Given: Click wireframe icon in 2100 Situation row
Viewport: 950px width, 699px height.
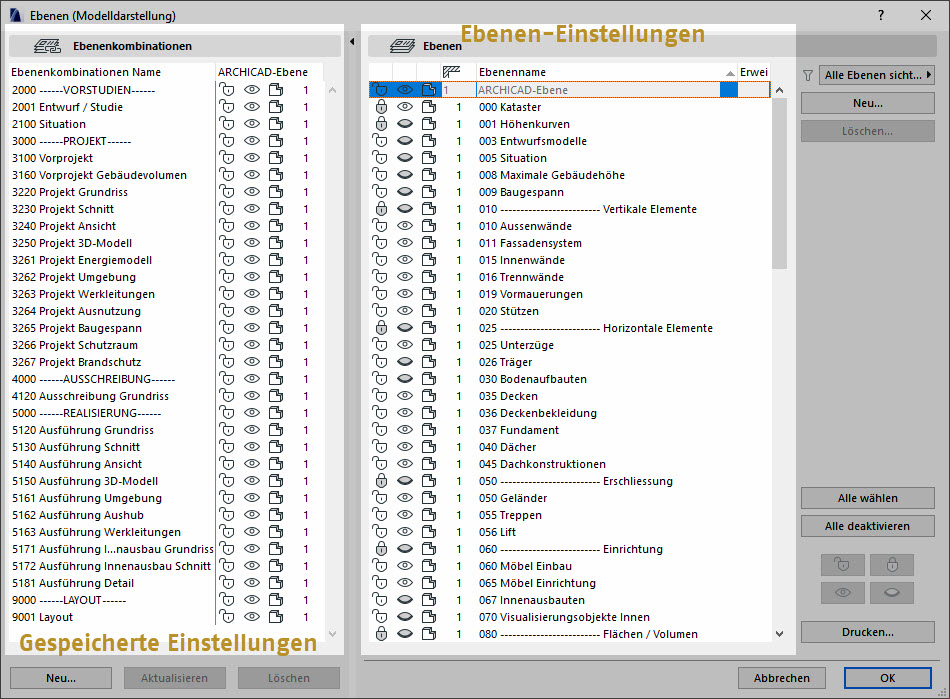Looking at the screenshot, I should pyautogui.click(x=276, y=124).
